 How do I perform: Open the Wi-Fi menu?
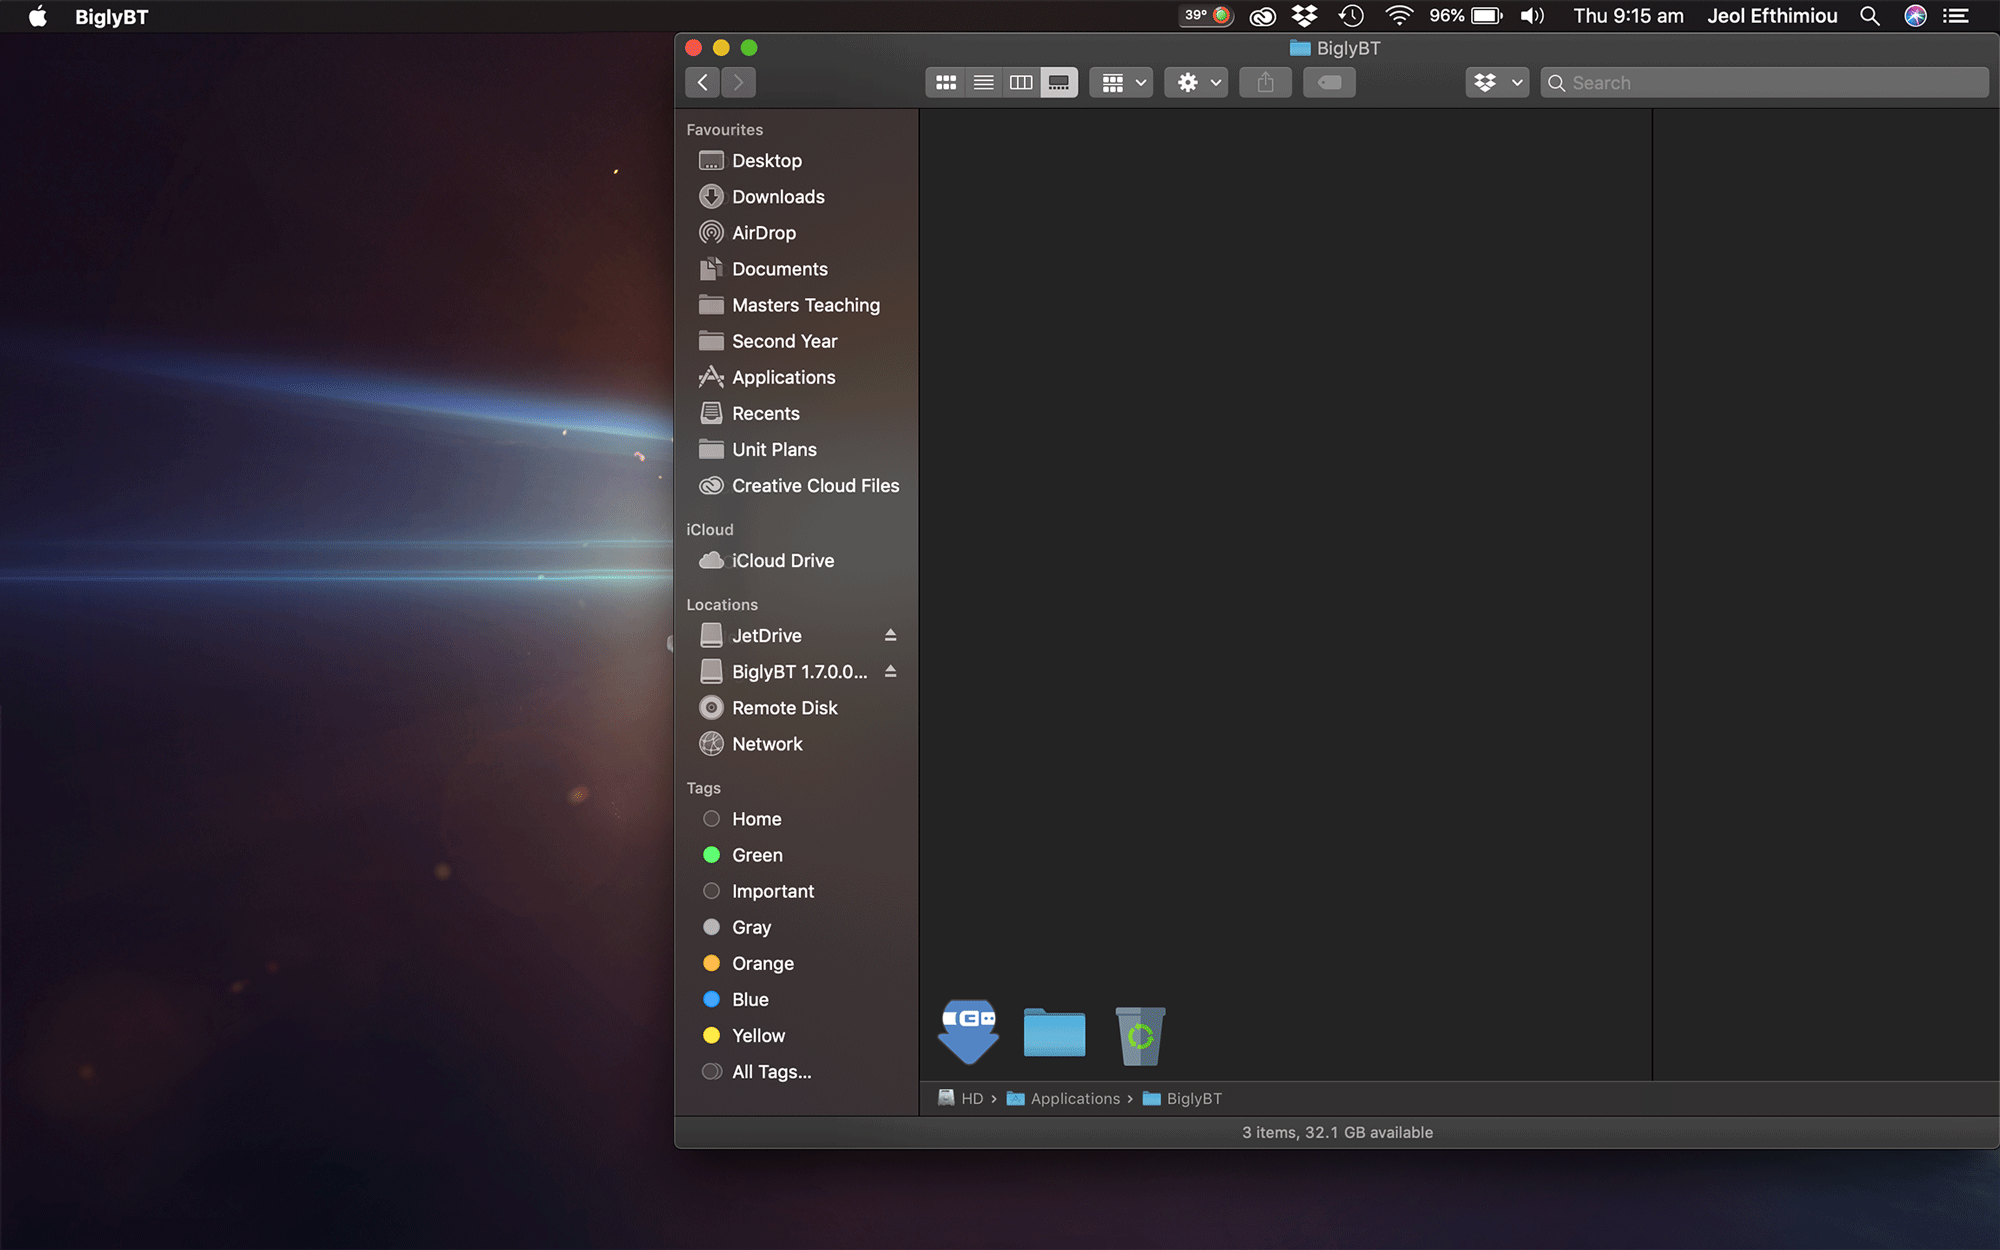[x=1398, y=16]
